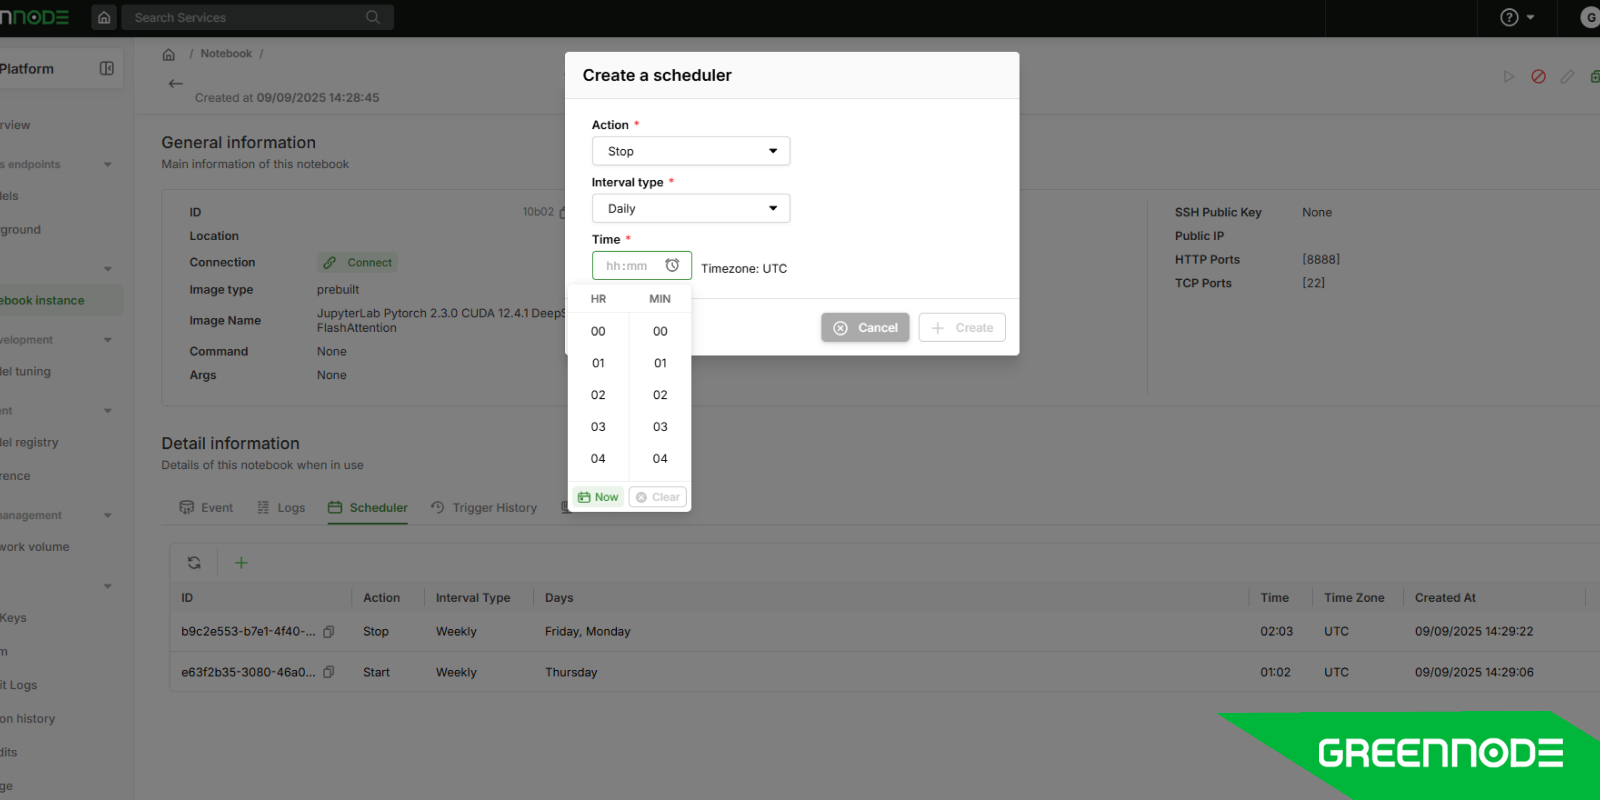1600x800 pixels.
Task: Select minute 04 in the MIN column
Action: click(660, 459)
